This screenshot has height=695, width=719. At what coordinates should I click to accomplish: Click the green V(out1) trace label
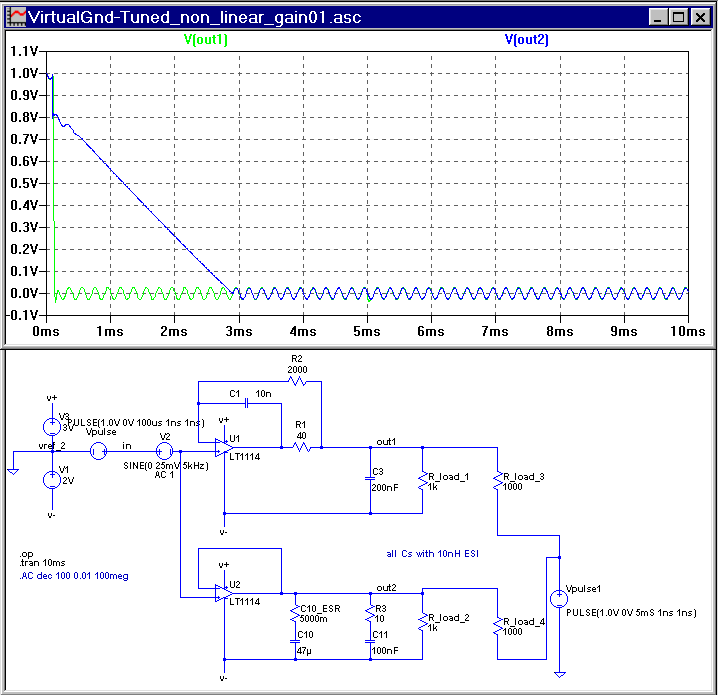[206, 39]
